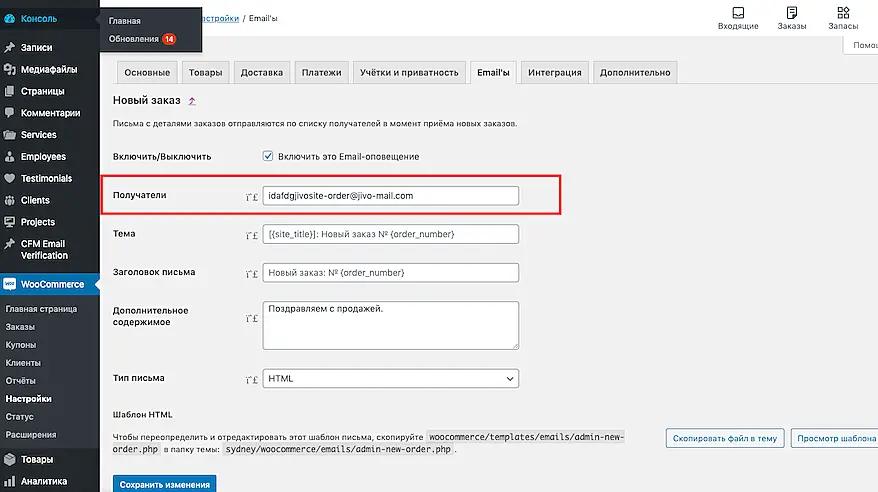Open the Обновления flyout menu item
This screenshot has height=492, width=878.
tap(134, 39)
